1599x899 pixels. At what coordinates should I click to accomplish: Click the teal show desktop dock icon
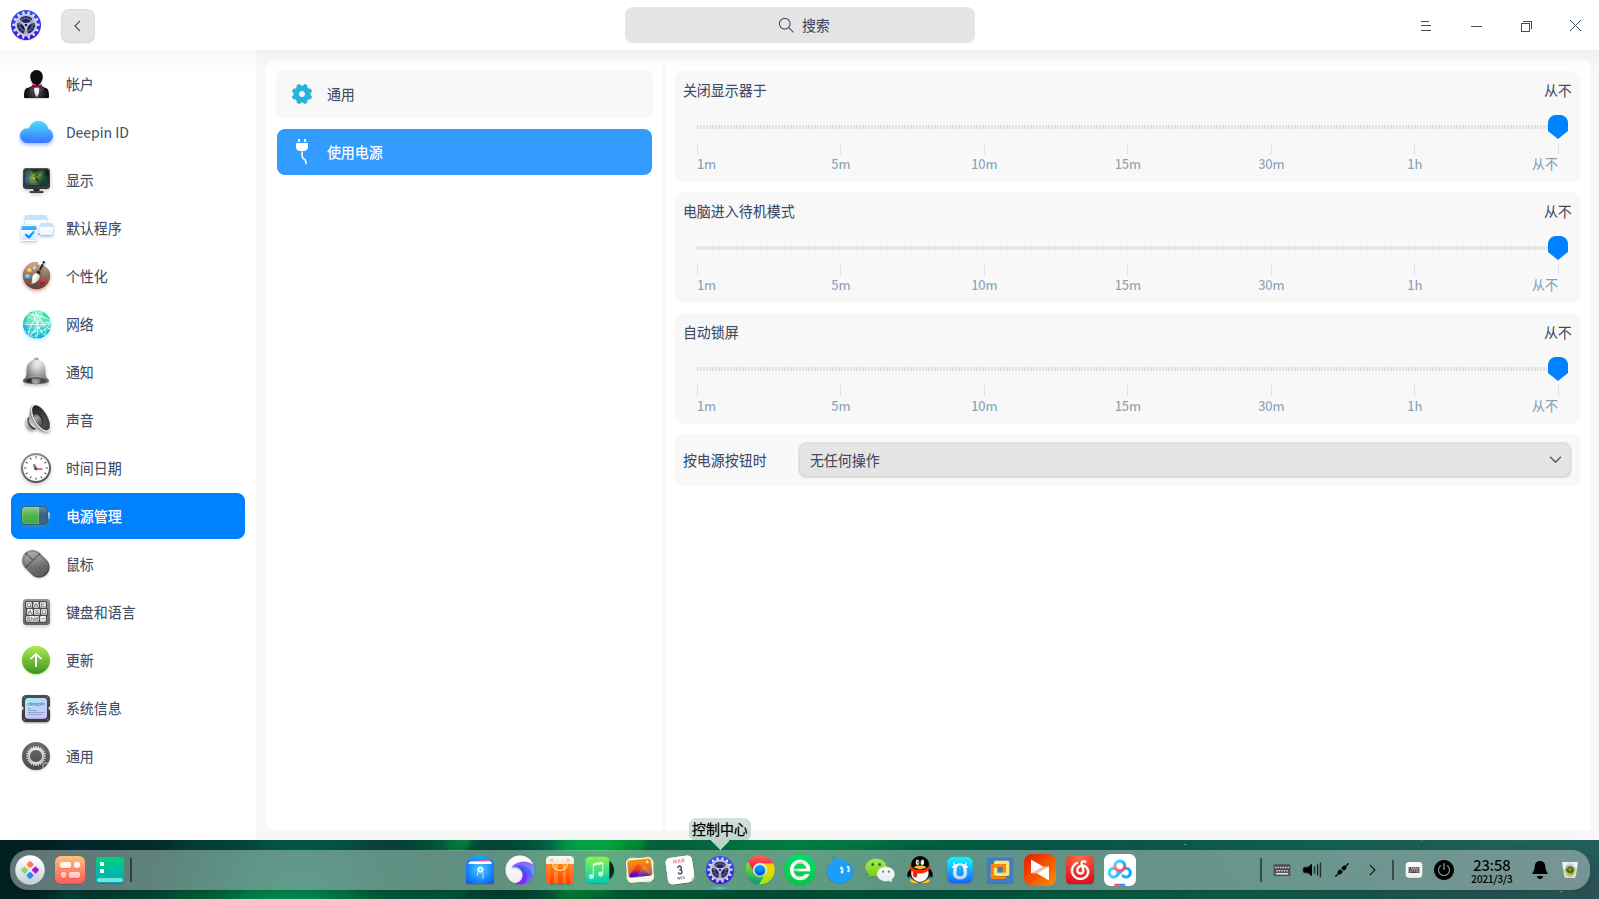(110, 870)
